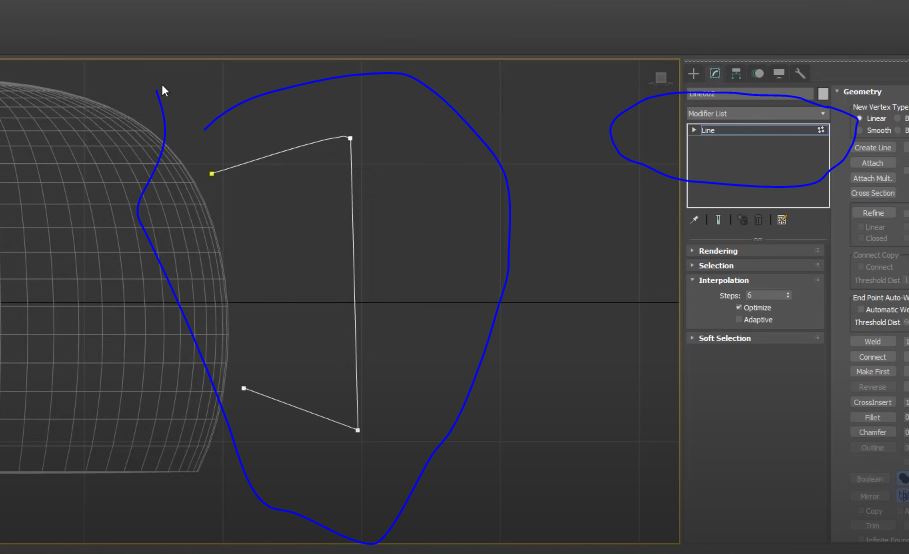Open the Motion command panel tab
The image size is (909, 554).
tap(758, 74)
